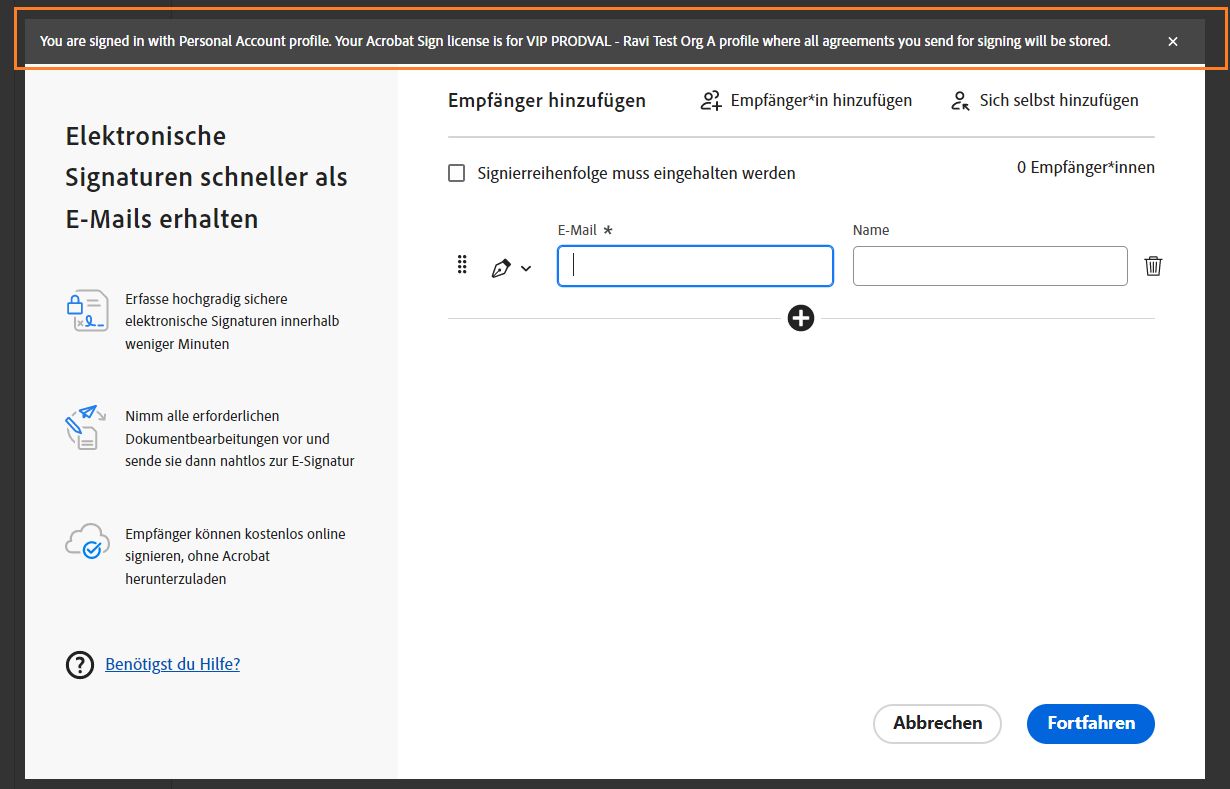Image resolution: width=1230 pixels, height=789 pixels.
Task: Grab the dotted drag handle of the recipient row
Action: 462,265
